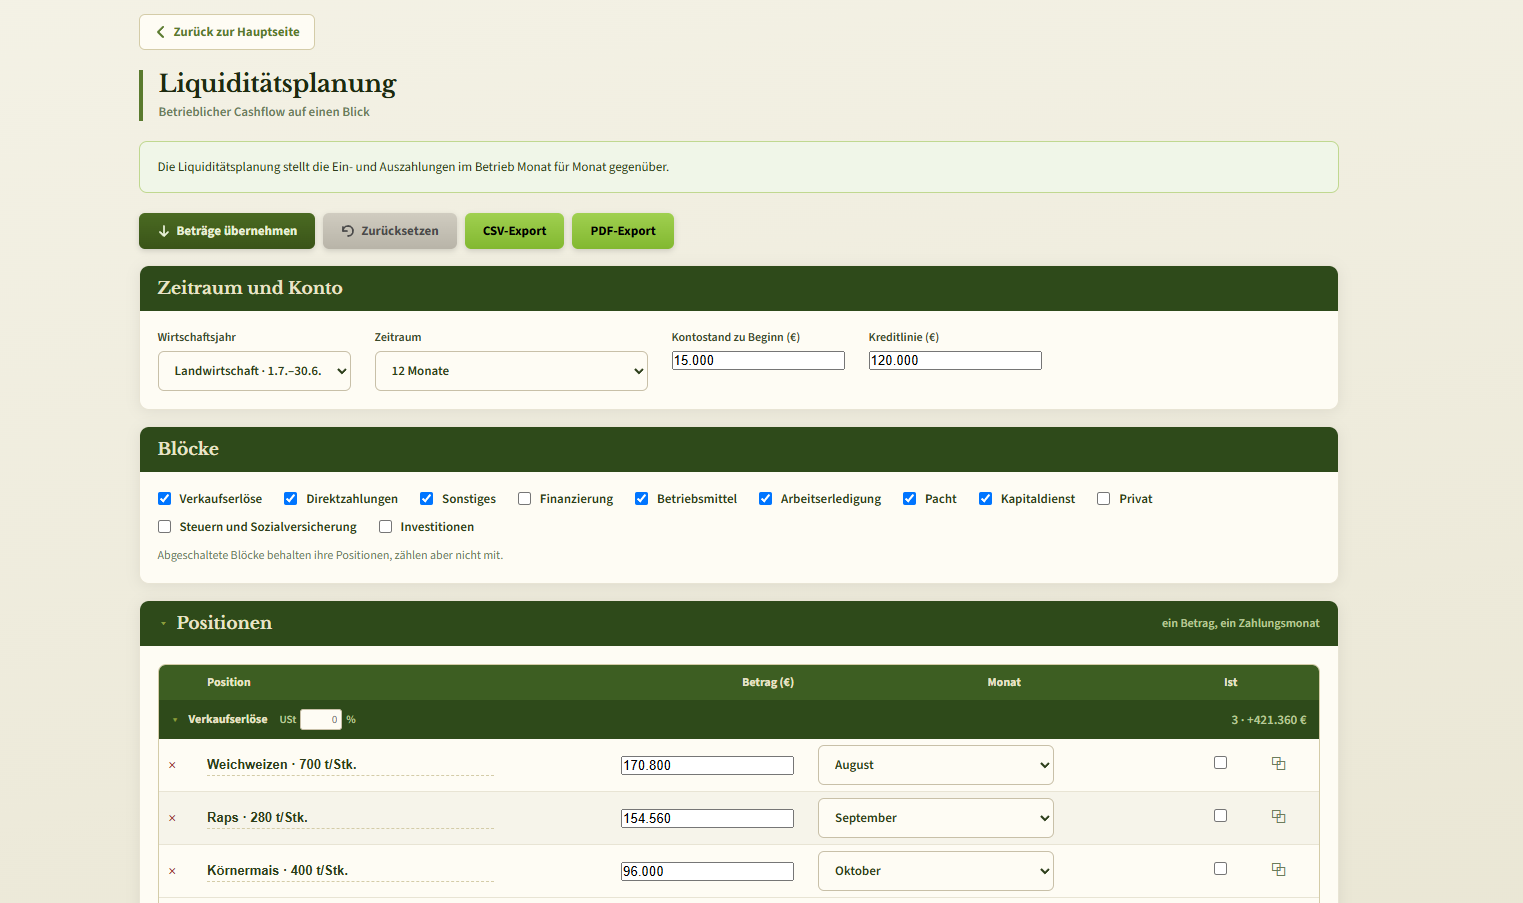Uncheck the Pacht block
Screen dimensions: 1523x903
909,499
